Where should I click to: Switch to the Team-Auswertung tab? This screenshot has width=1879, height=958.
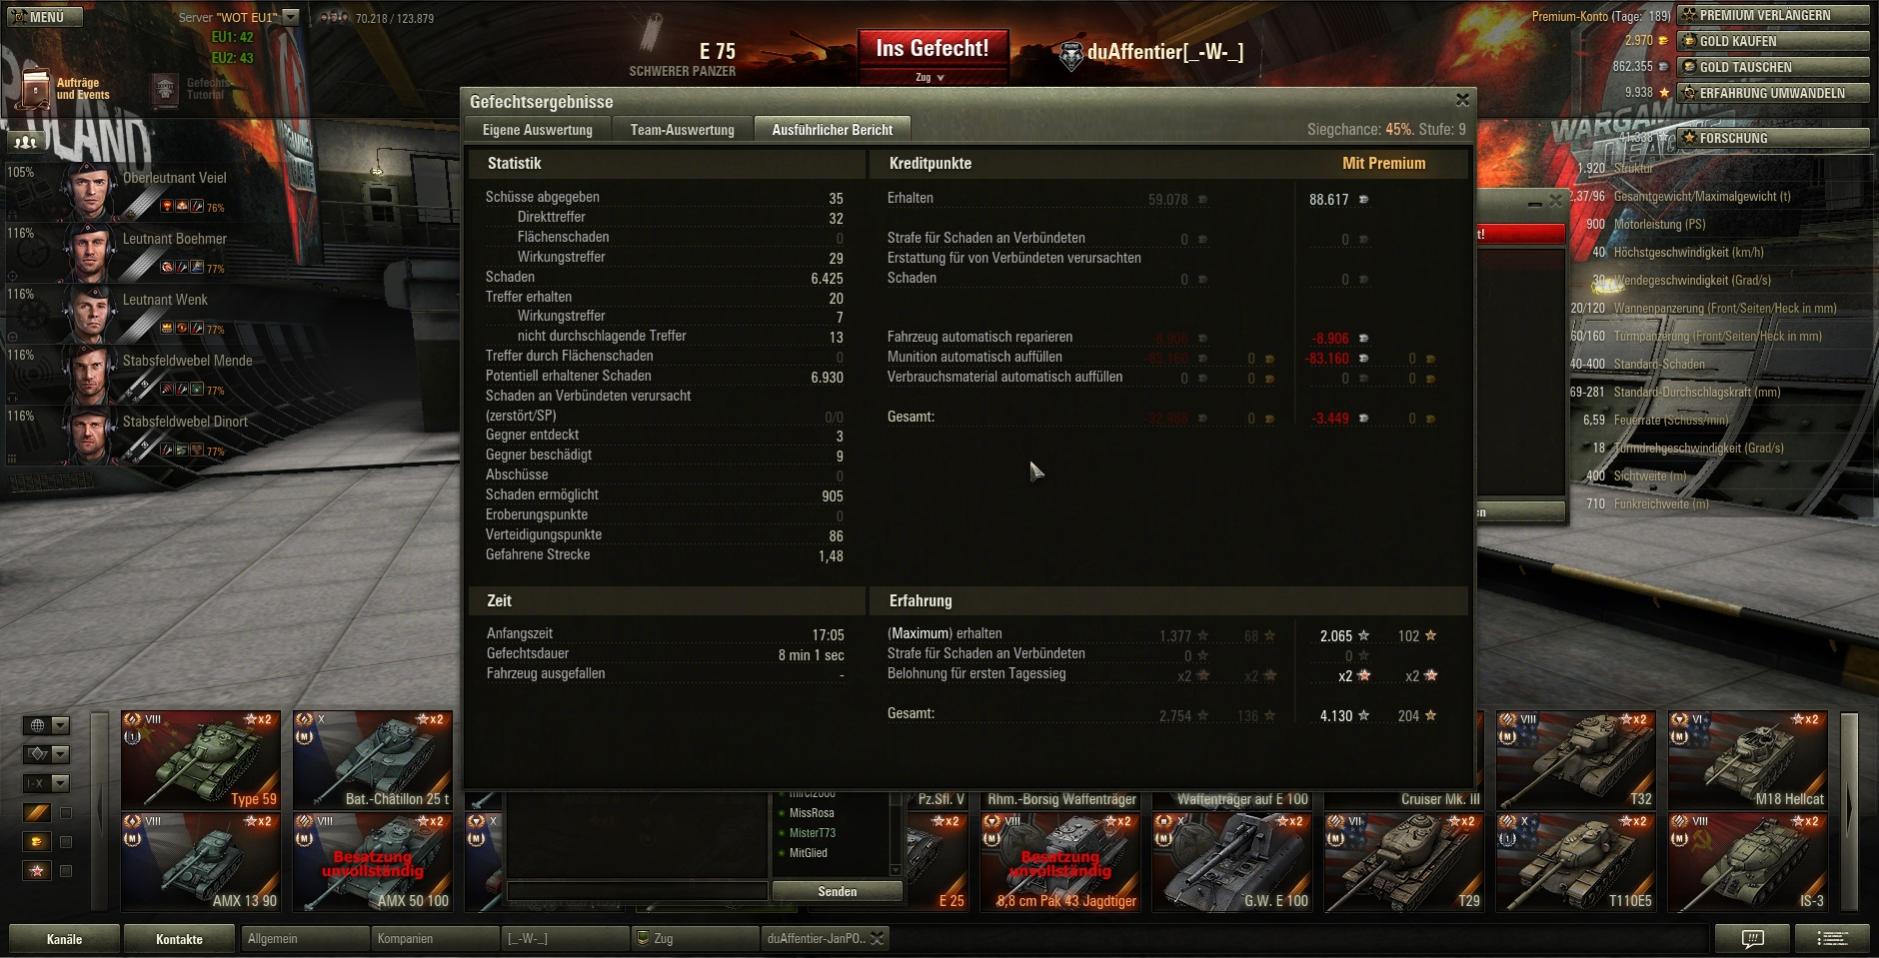pyautogui.click(x=682, y=130)
